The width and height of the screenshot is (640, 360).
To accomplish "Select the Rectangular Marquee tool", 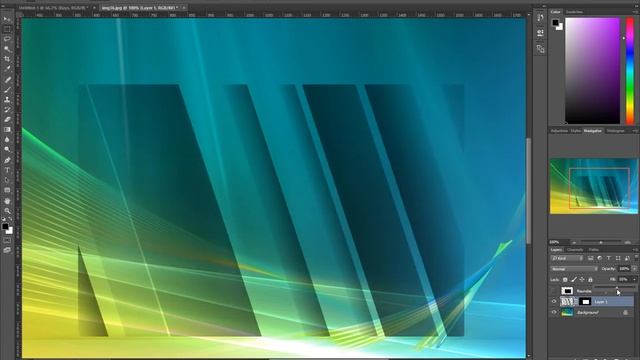I will click(7, 29).
